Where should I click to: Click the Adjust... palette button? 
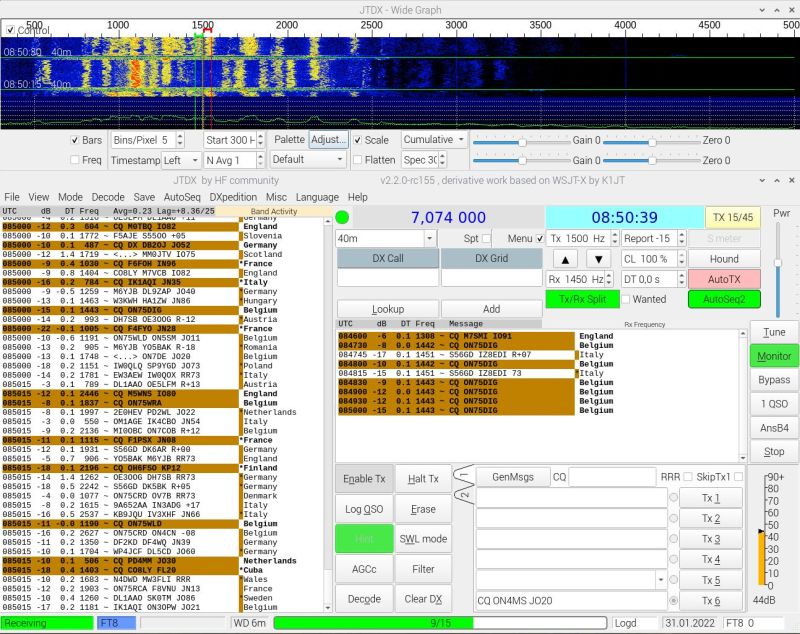[328, 140]
